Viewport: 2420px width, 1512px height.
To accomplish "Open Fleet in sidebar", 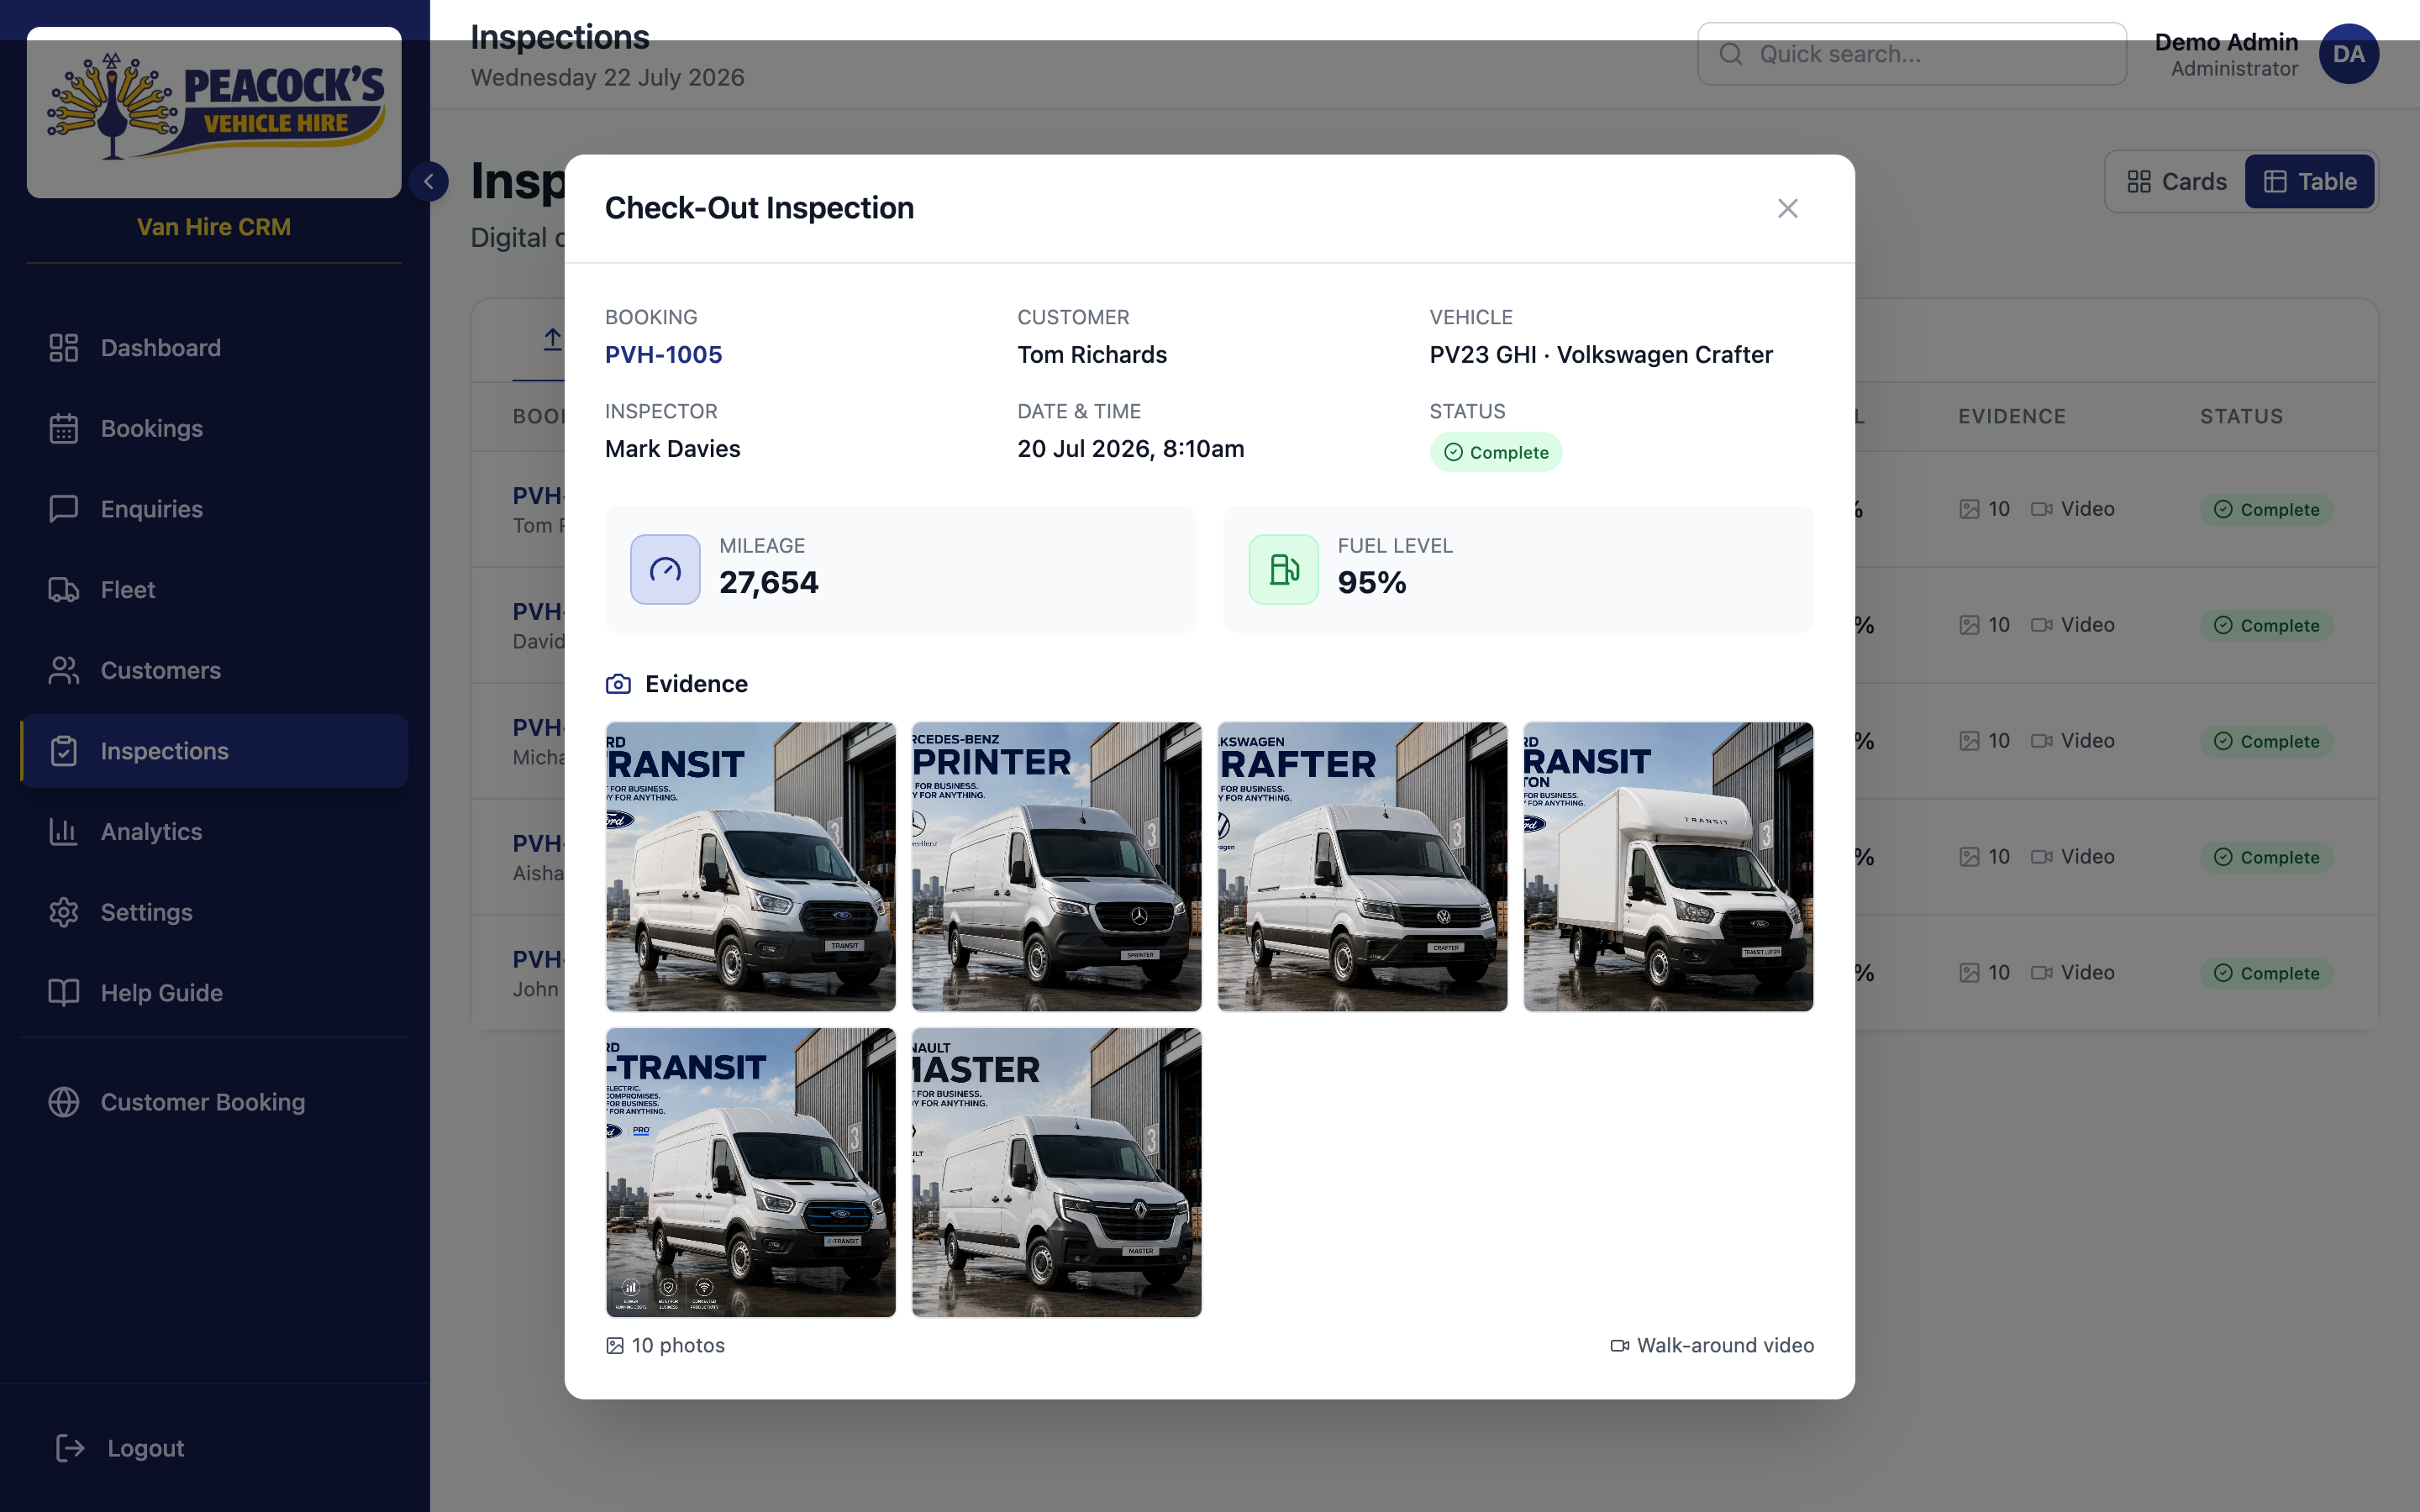I will pos(214,590).
